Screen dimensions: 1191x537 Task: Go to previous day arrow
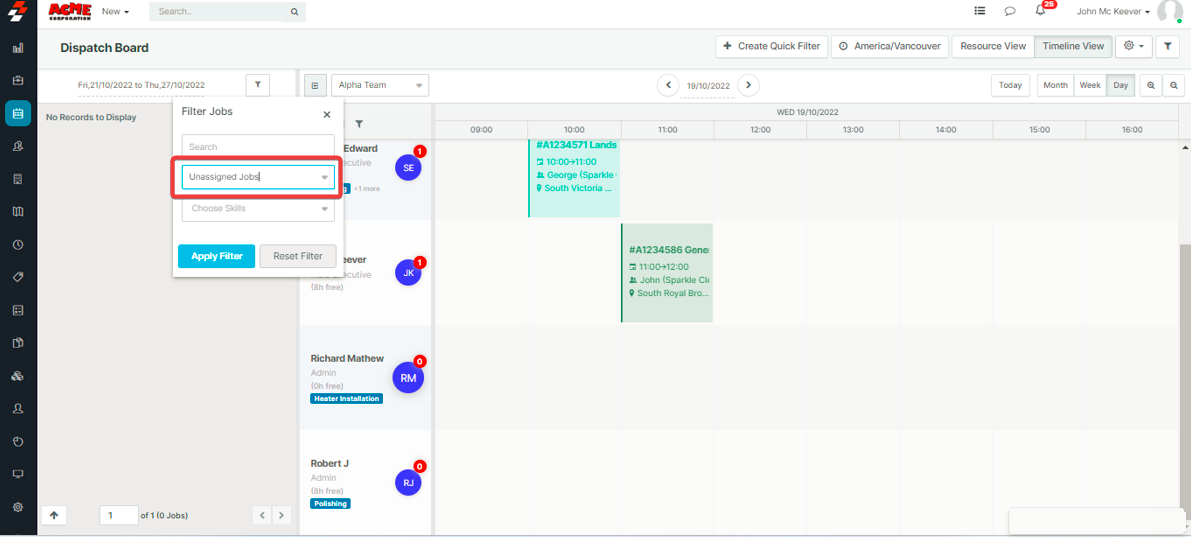[x=668, y=85]
